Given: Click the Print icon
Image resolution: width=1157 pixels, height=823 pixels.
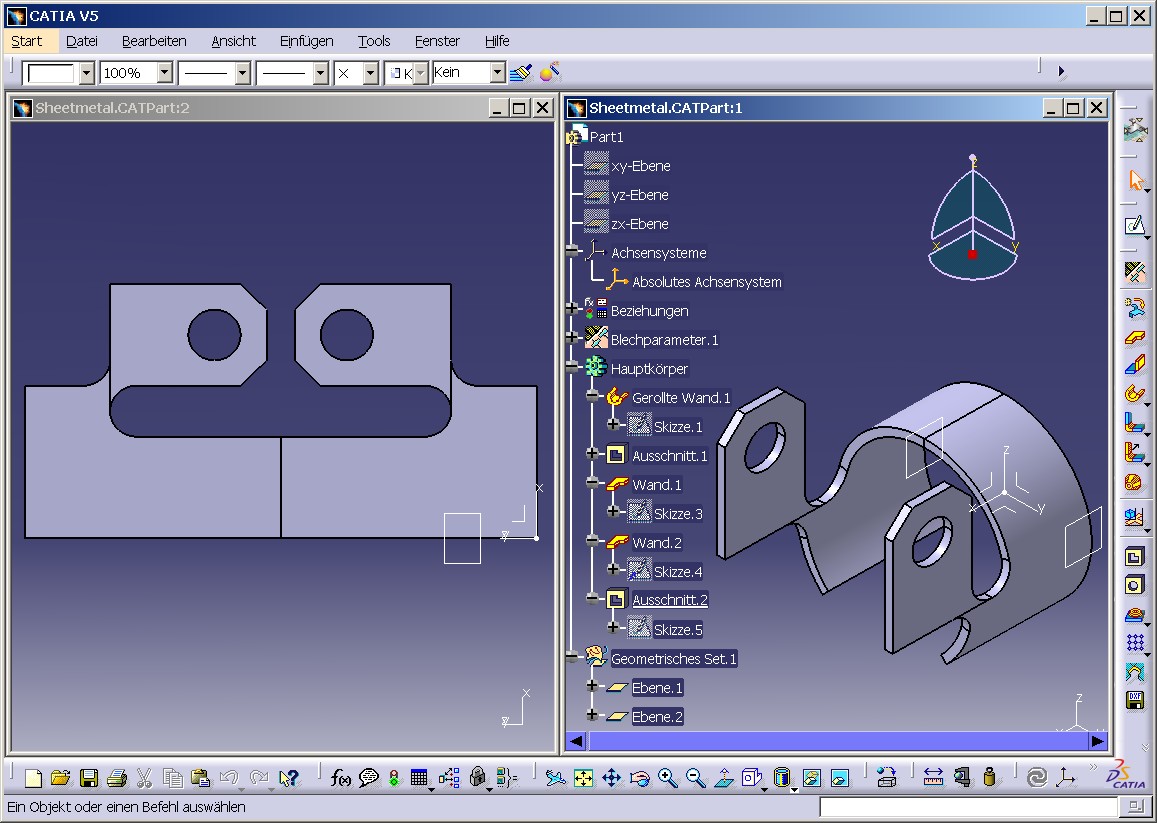Looking at the screenshot, I should click(x=117, y=777).
